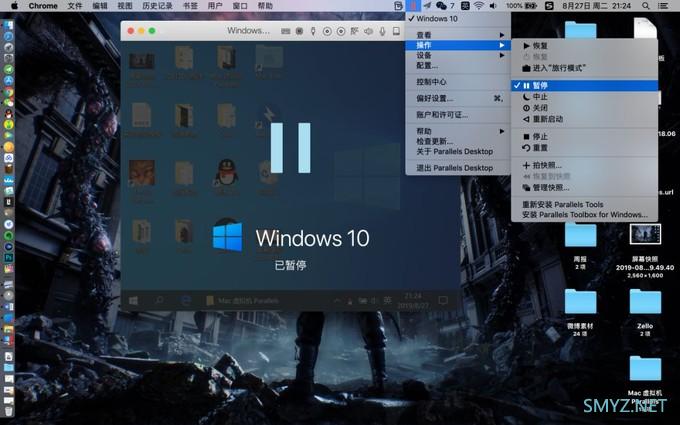
Task: Choose 配置... from Parallels menu
Action: 458,65
